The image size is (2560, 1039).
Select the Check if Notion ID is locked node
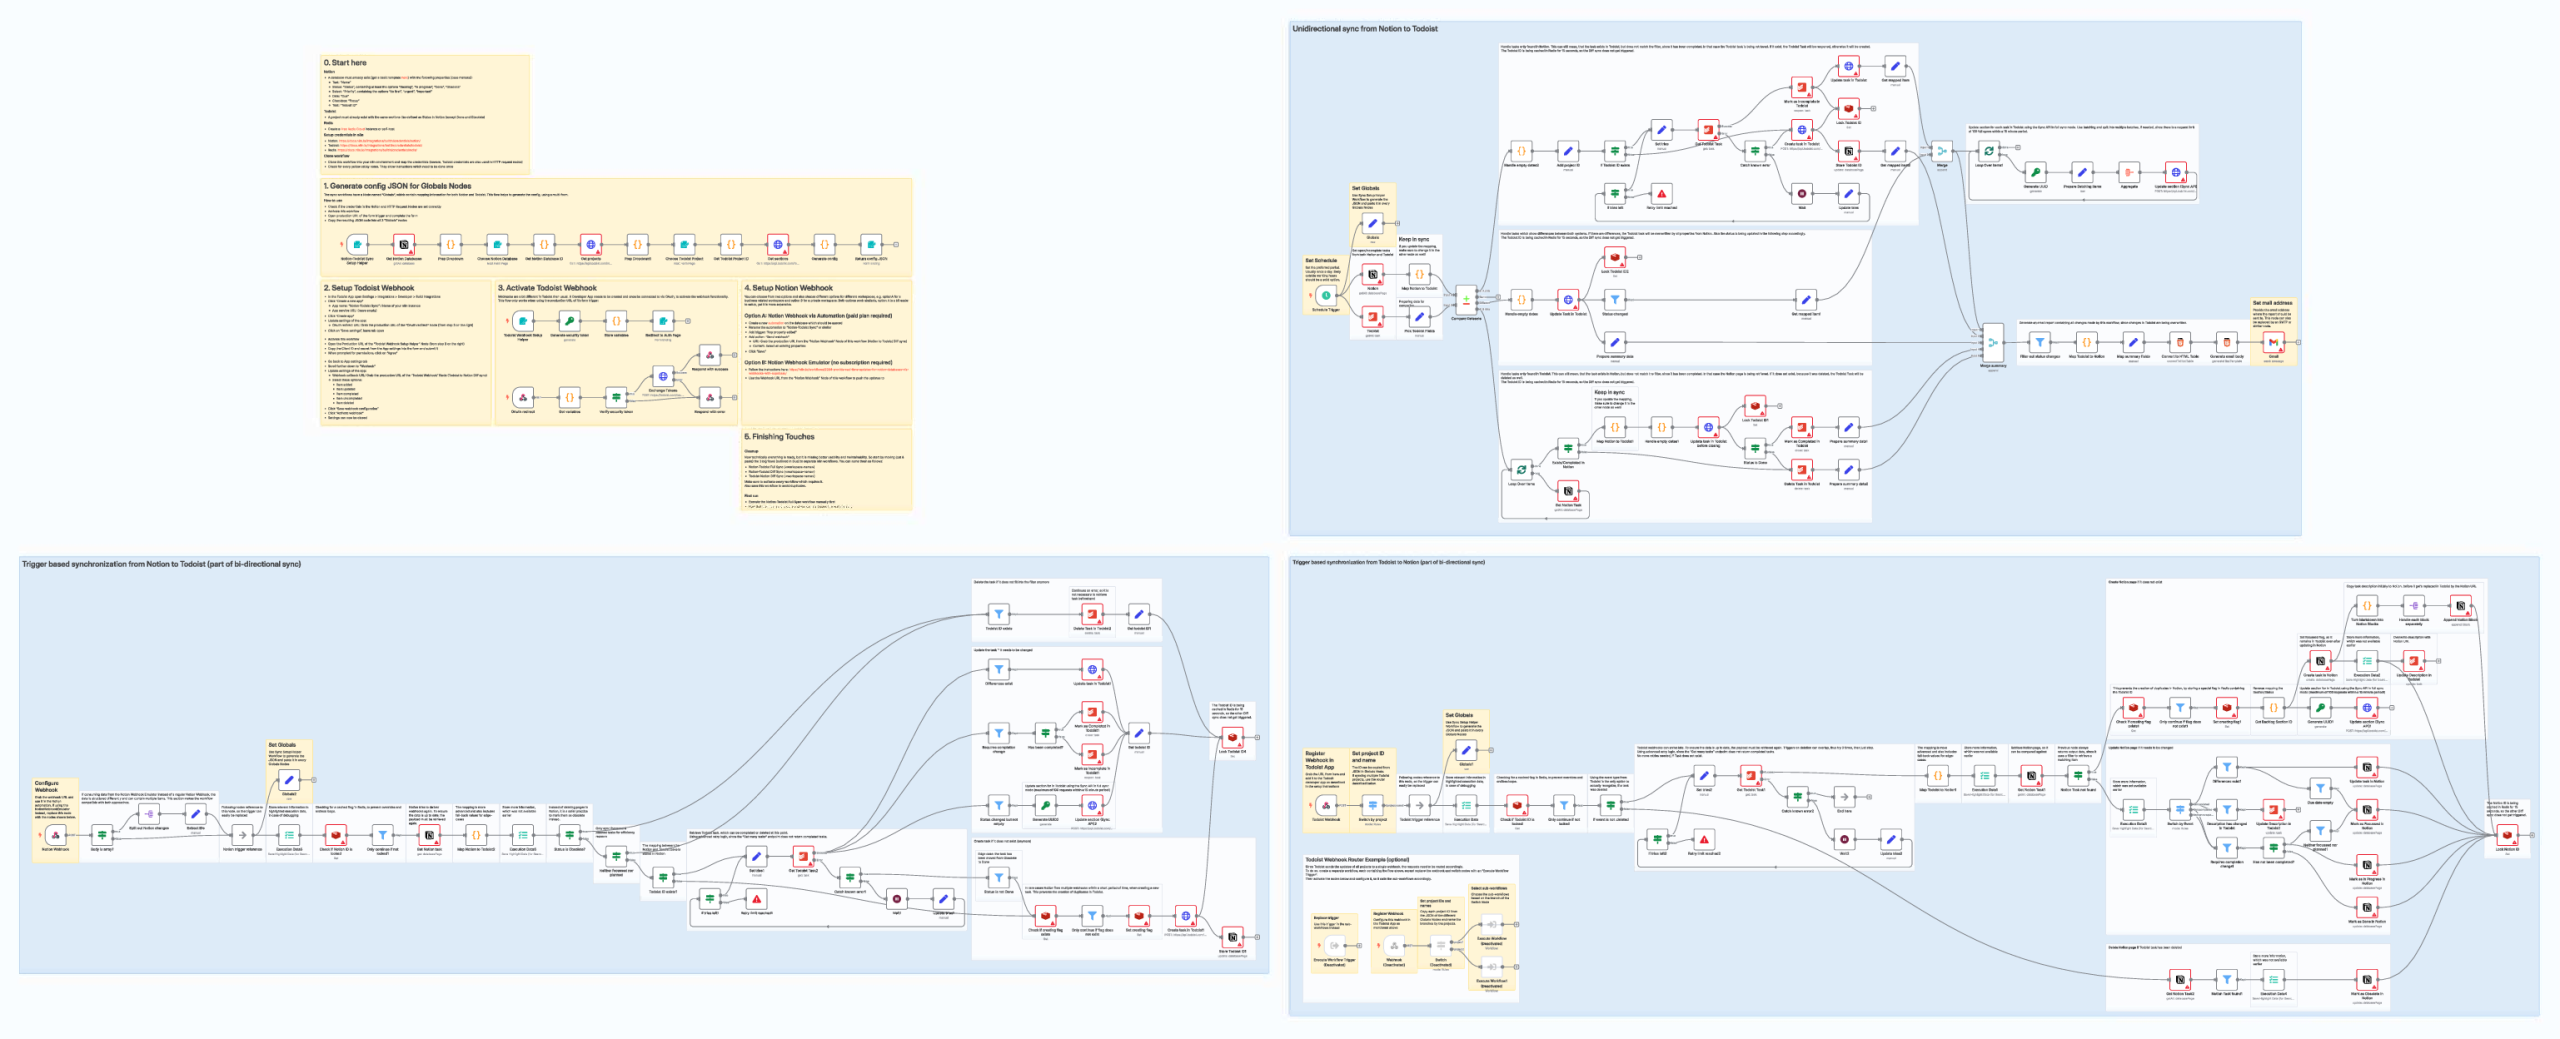(336, 835)
